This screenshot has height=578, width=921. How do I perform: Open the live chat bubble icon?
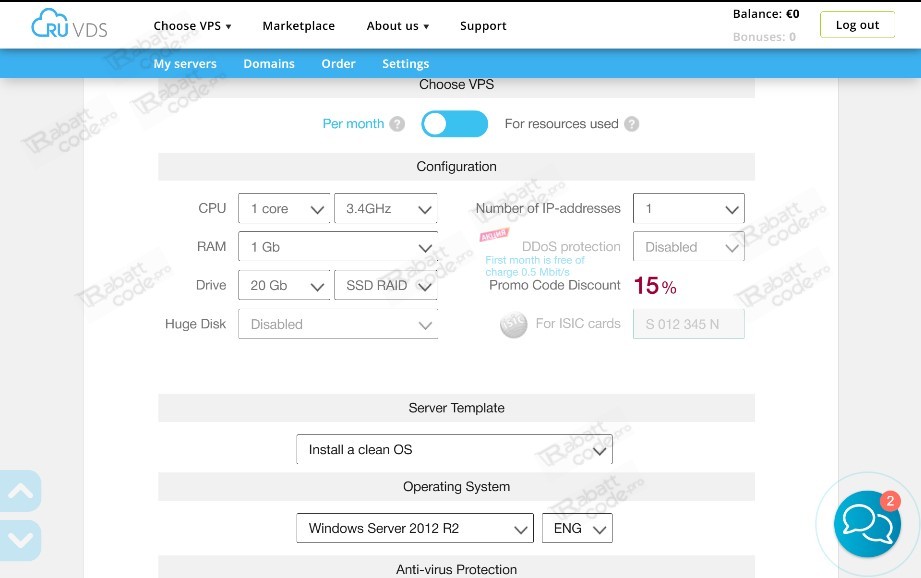click(x=867, y=524)
